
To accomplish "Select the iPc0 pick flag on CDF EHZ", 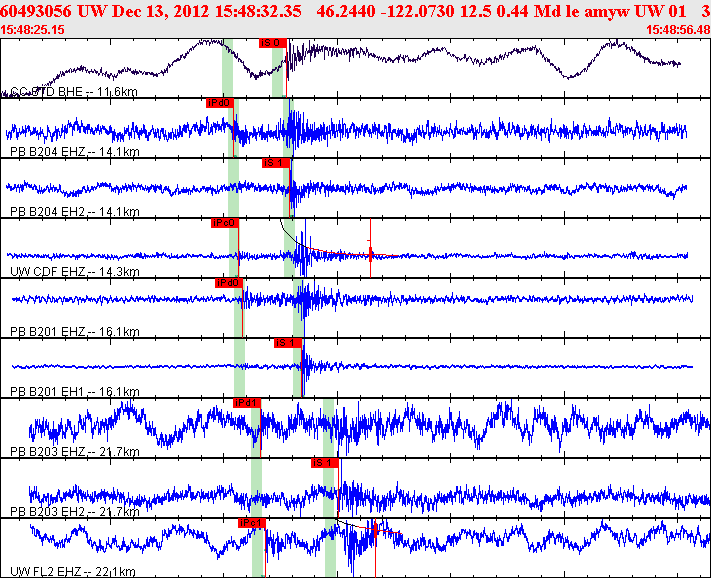I will tap(224, 223).
